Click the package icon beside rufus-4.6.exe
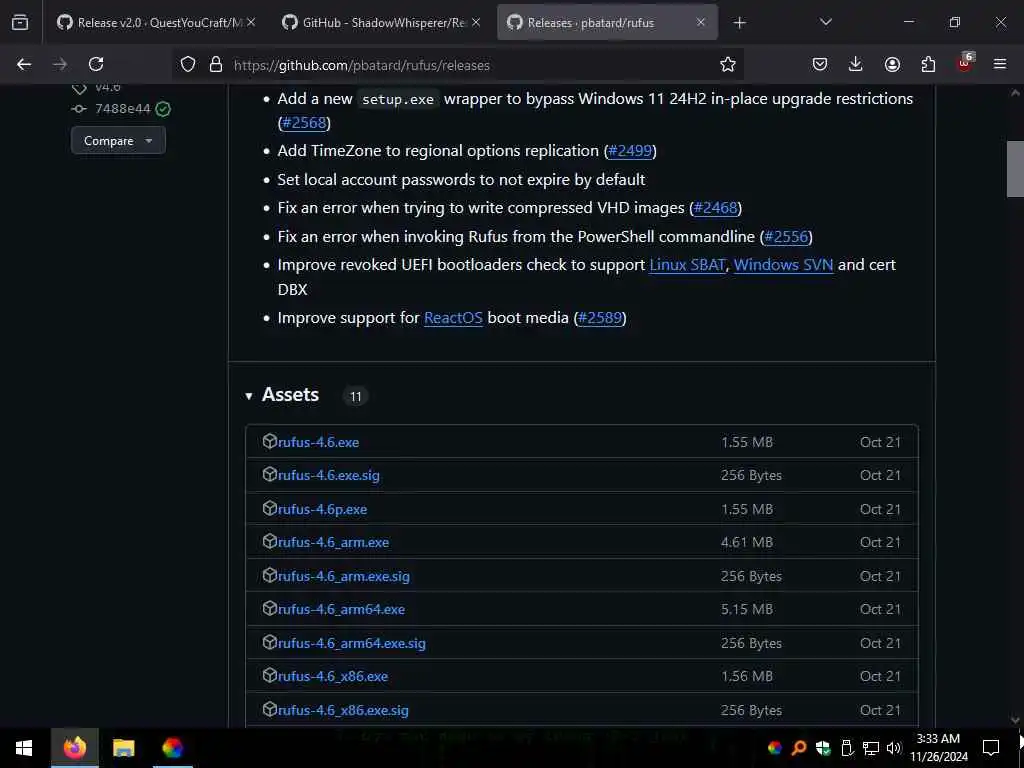1024x768 pixels. (x=269, y=441)
